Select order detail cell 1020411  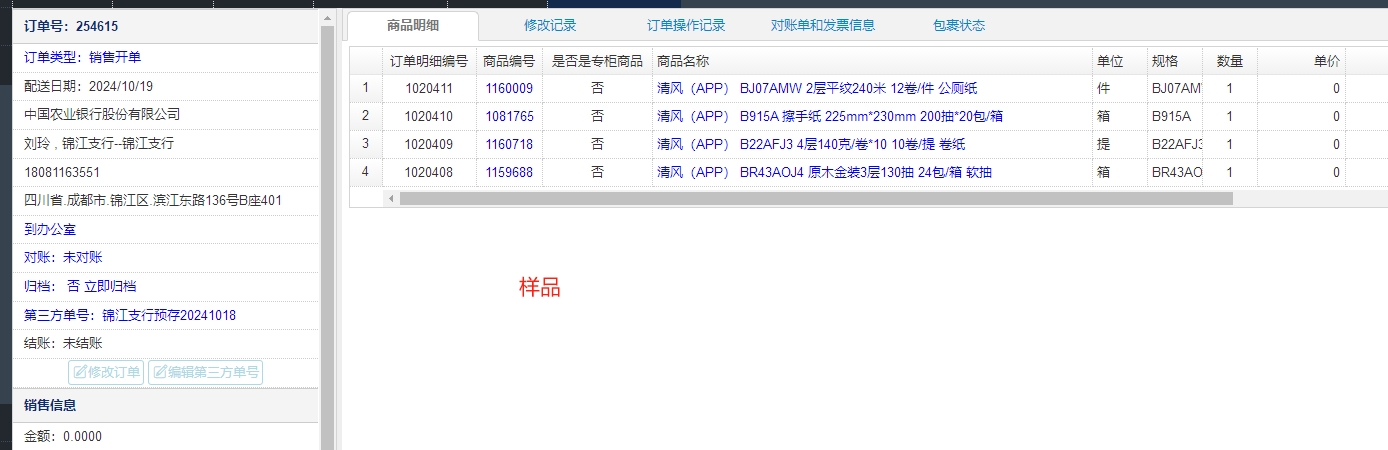[429, 88]
